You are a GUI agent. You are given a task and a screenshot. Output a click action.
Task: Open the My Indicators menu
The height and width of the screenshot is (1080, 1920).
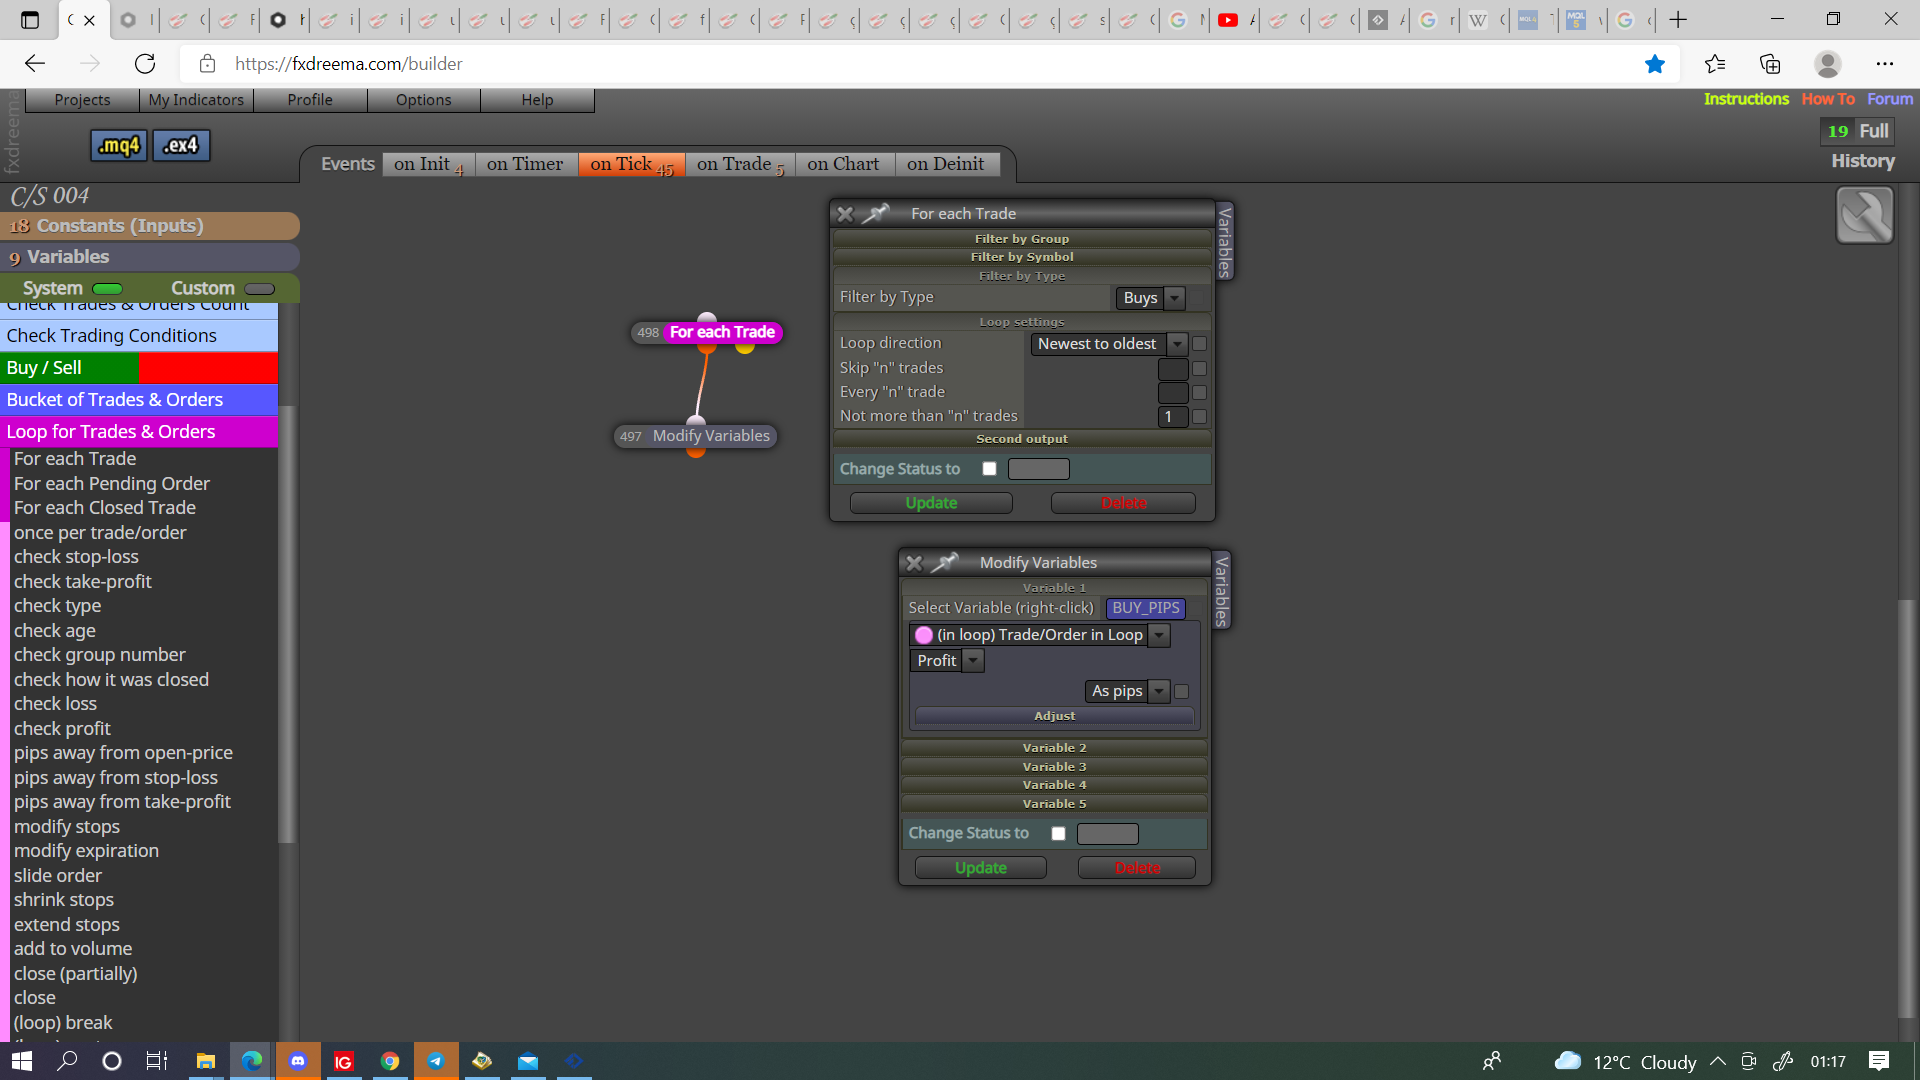(196, 100)
